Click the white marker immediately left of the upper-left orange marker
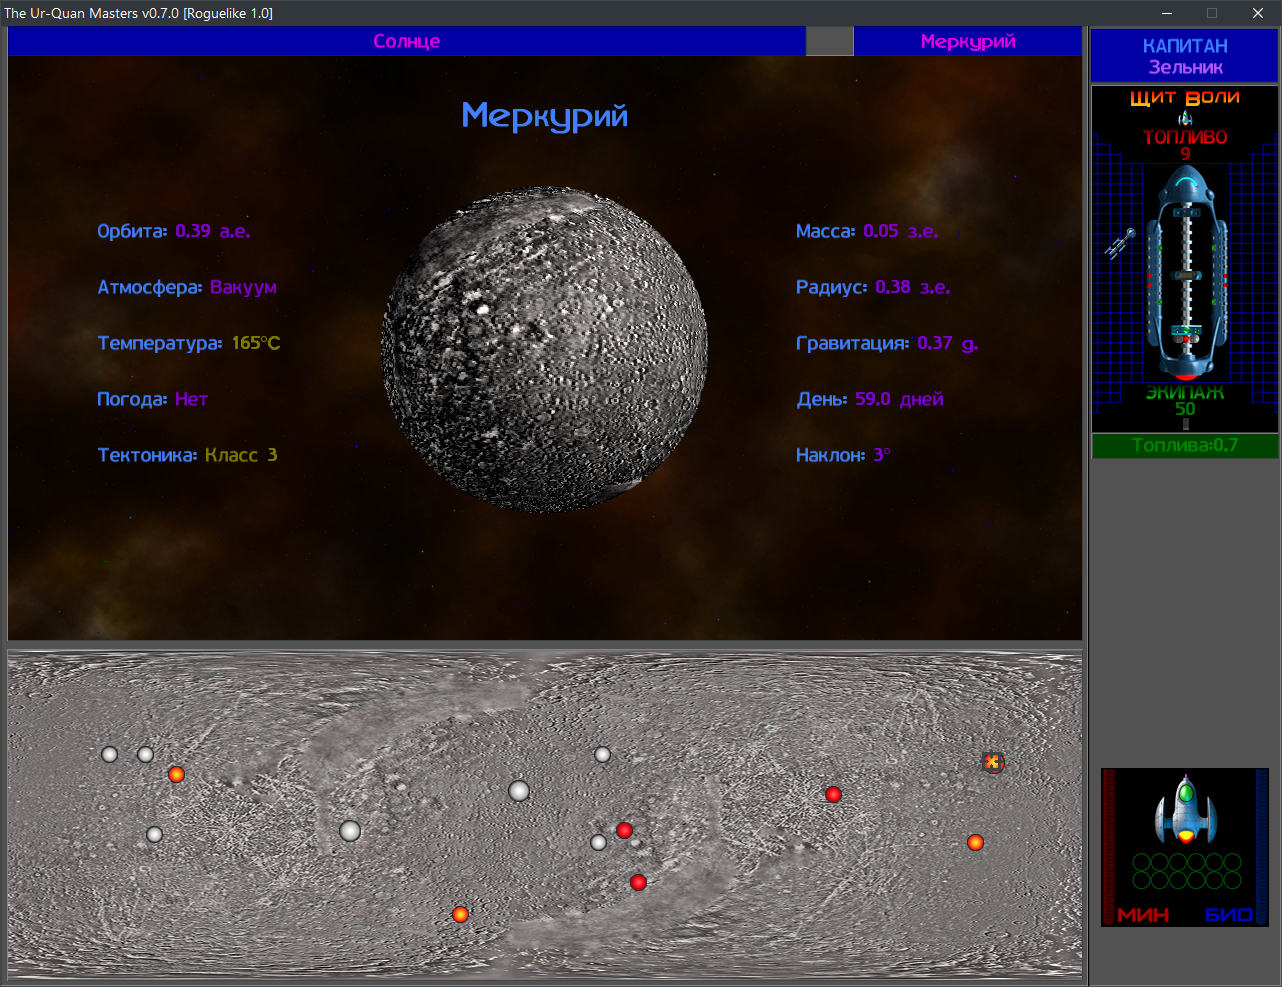1282x987 pixels. tap(146, 754)
